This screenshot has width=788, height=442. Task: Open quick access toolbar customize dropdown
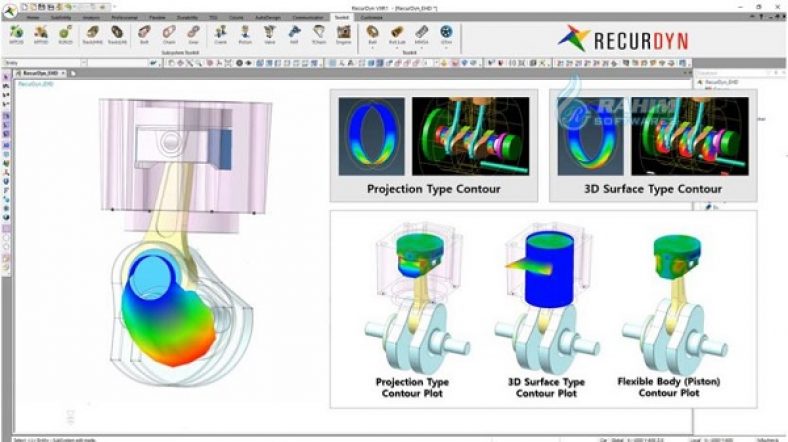coord(115,8)
